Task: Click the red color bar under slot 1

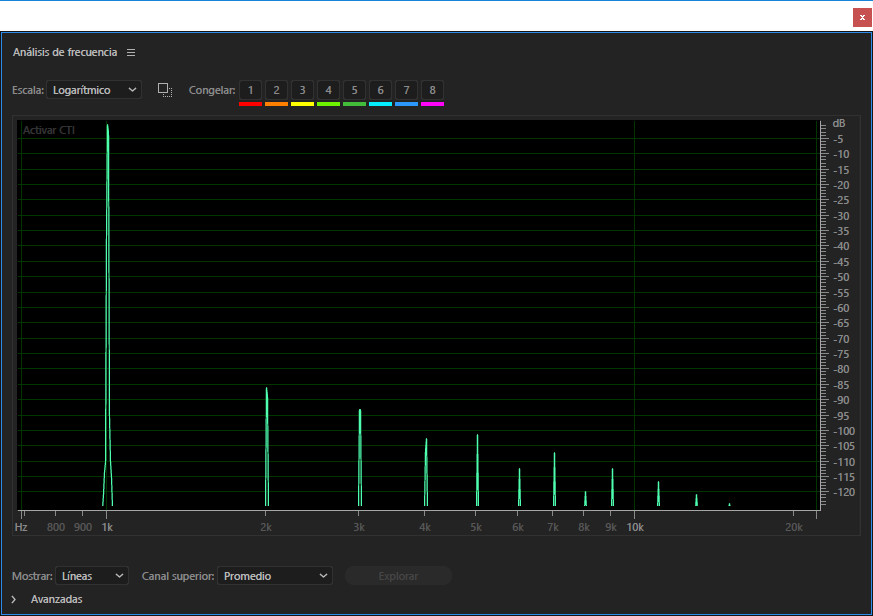Action: point(251,104)
